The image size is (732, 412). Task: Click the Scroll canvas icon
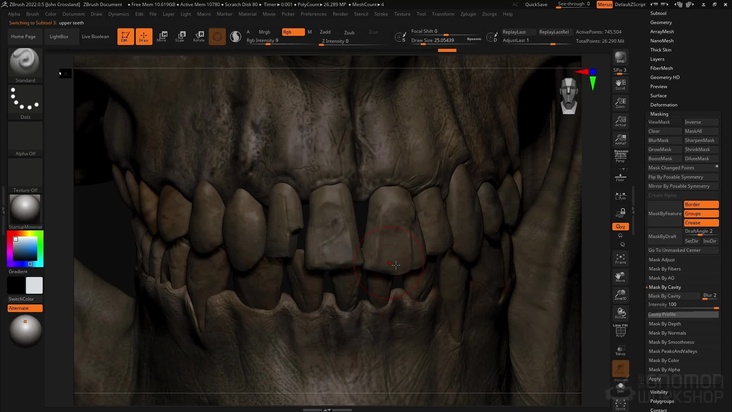click(620, 84)
